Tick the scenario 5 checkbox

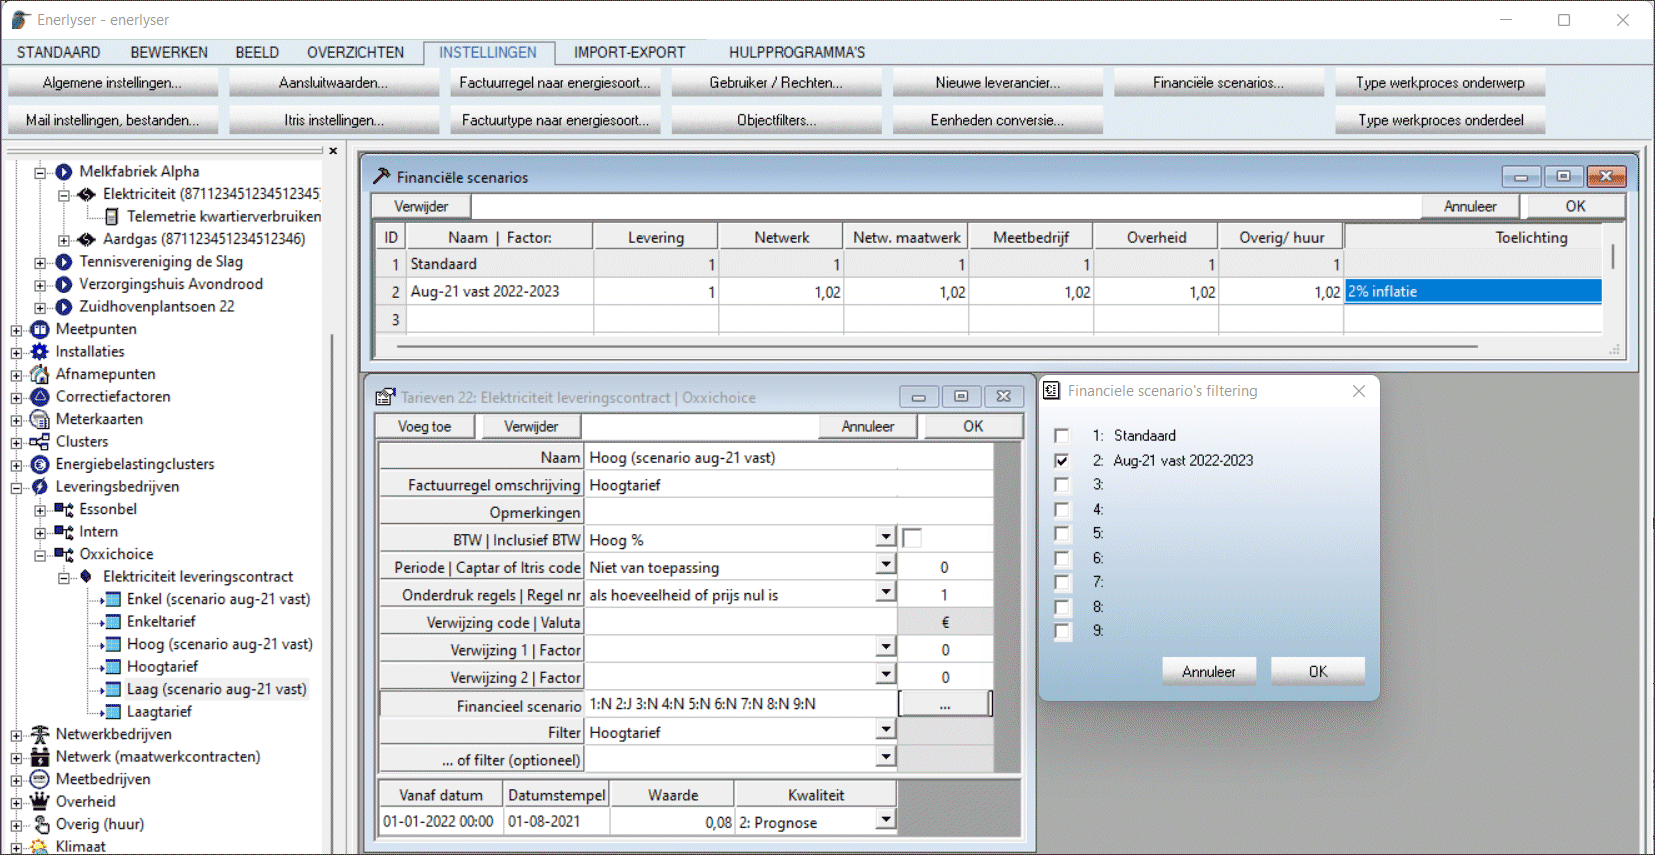pos(1062,534)
